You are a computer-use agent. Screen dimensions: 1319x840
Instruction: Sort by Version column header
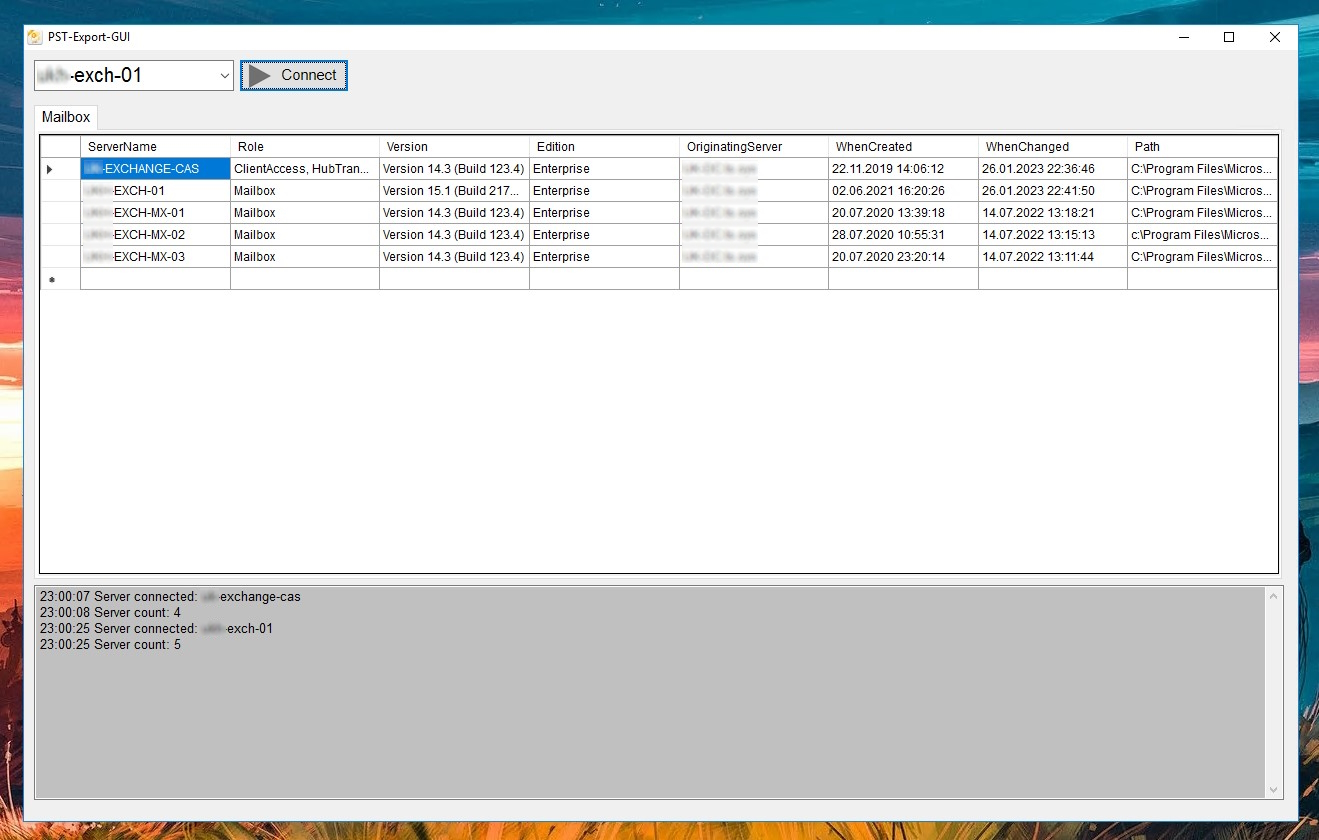coord(454,146)
